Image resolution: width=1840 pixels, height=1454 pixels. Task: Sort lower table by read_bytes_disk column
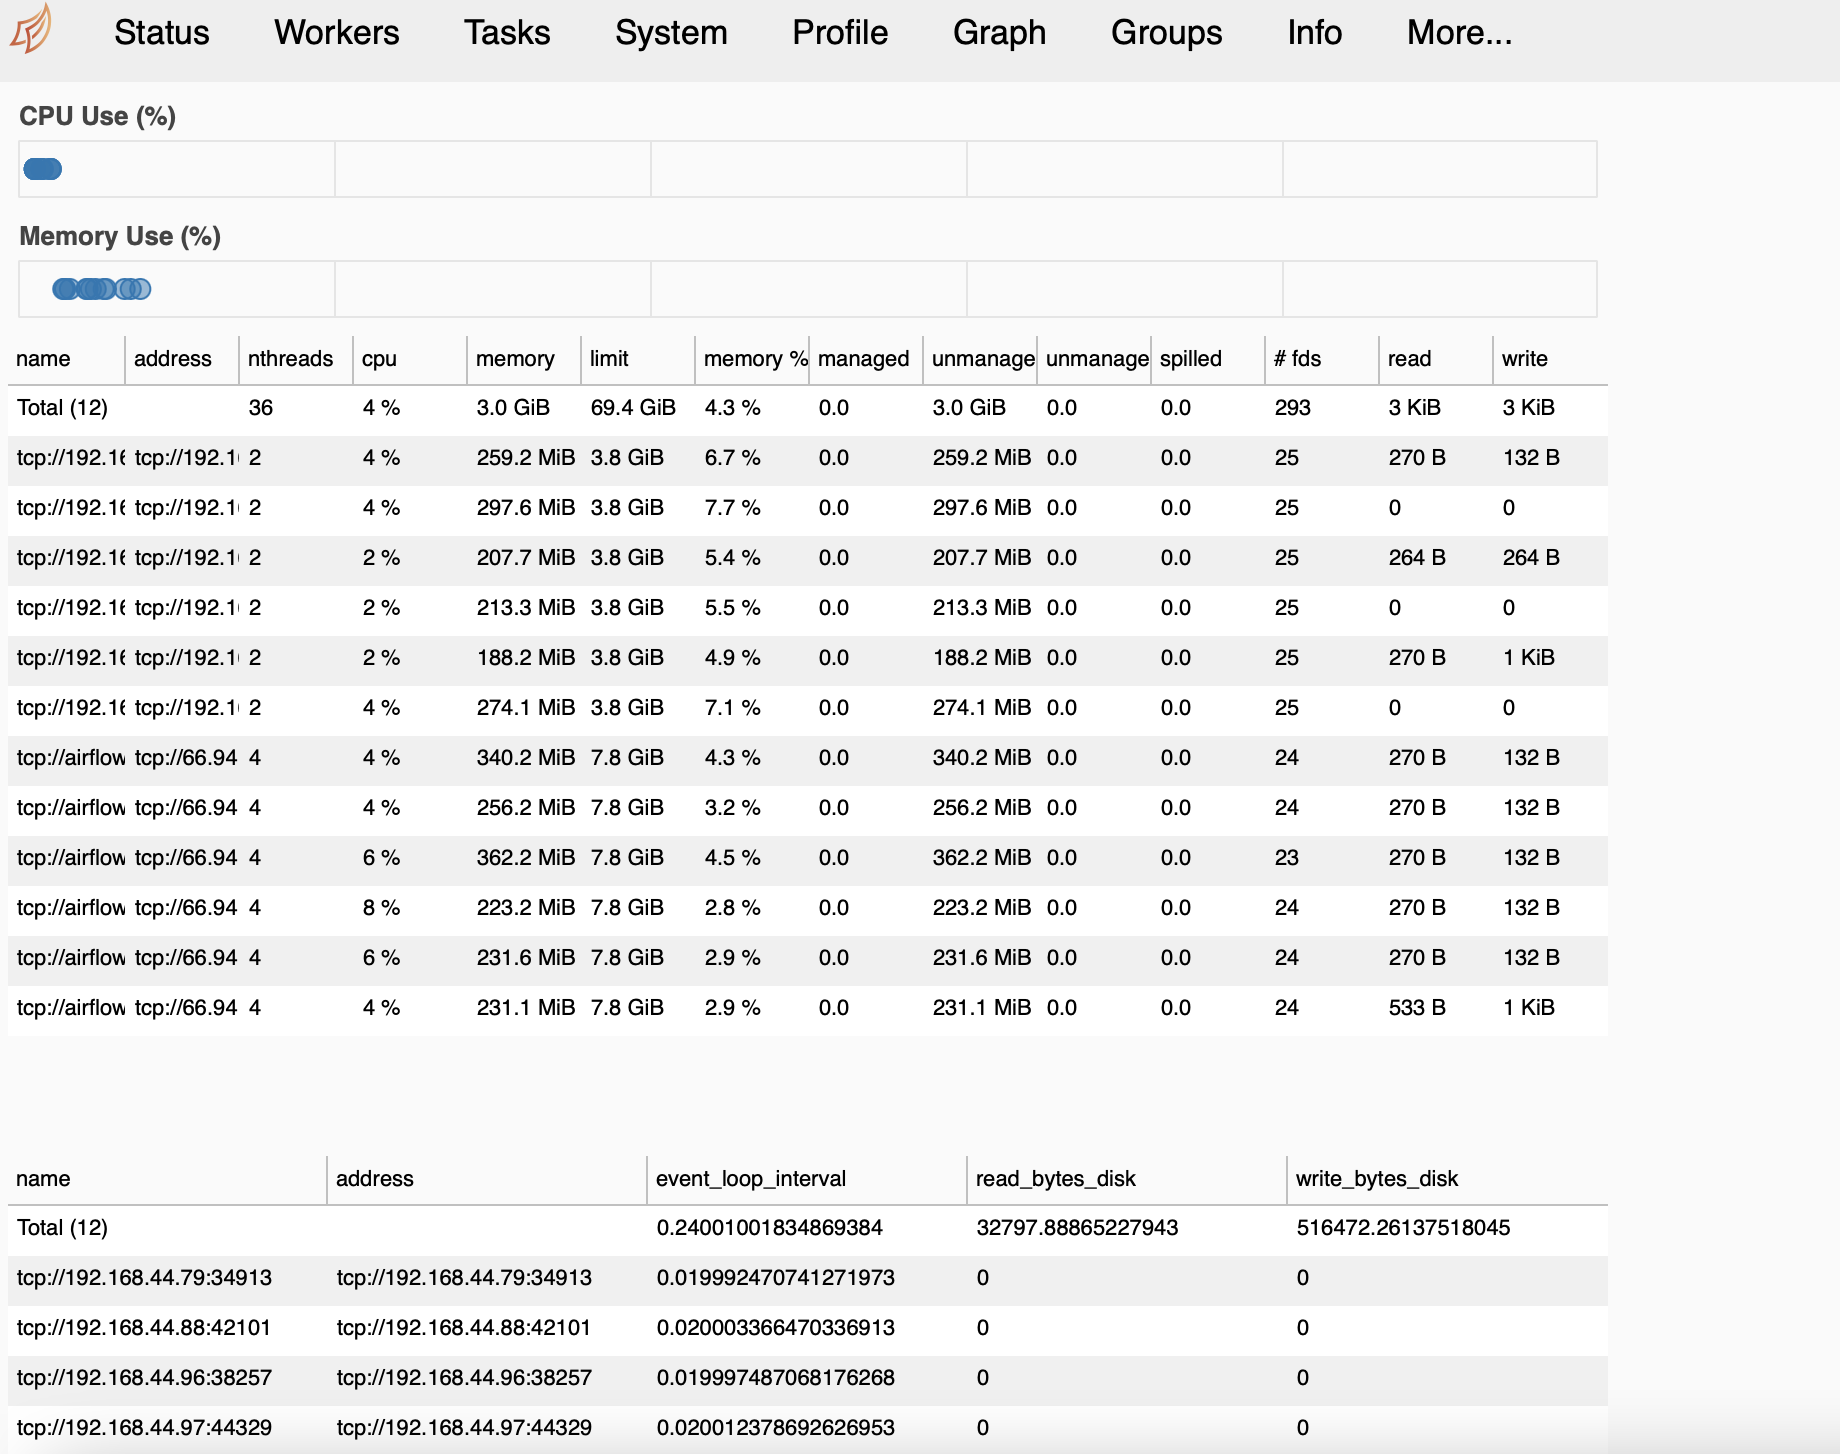(x=1055, y=1179)
